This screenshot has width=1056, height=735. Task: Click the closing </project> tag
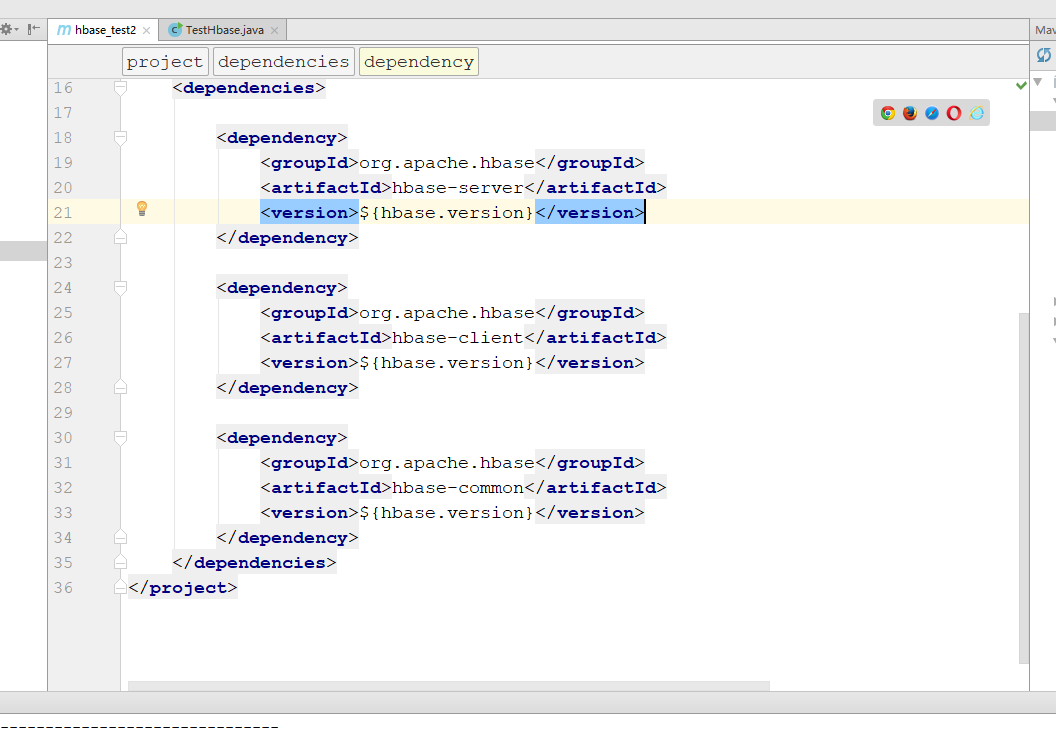[183, 588]
